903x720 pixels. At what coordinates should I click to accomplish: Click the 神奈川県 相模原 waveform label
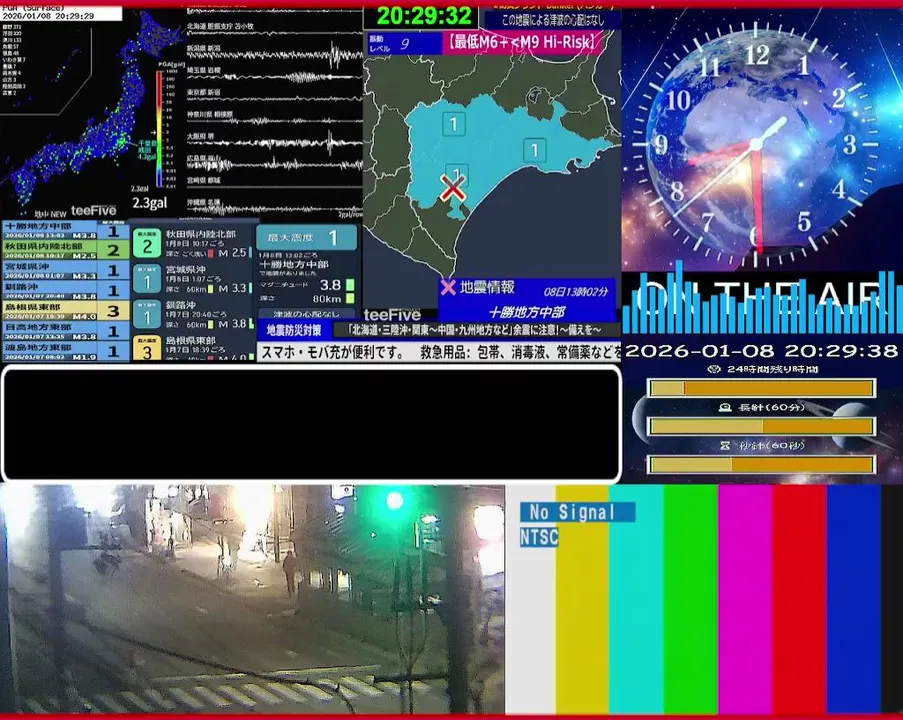[210, 115]
